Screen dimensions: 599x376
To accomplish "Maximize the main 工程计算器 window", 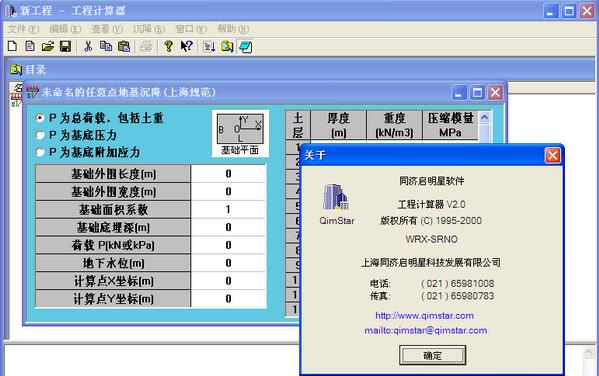I will (x=569, y=11).
